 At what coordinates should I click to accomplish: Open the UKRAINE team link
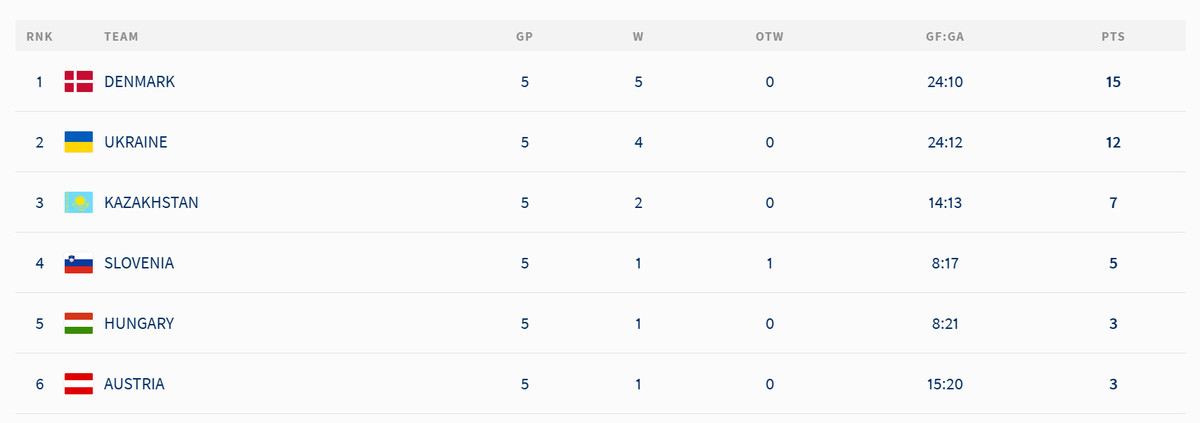(x=135, y=142)
